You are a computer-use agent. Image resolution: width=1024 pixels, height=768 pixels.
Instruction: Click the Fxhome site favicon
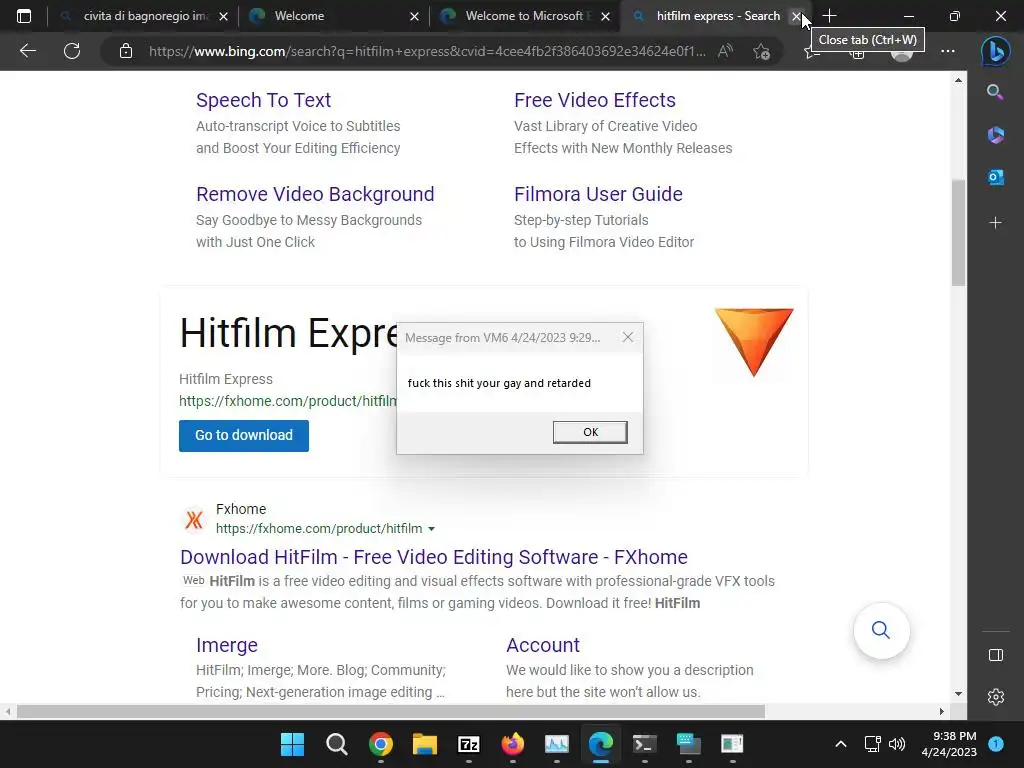[x=194, y=520]
